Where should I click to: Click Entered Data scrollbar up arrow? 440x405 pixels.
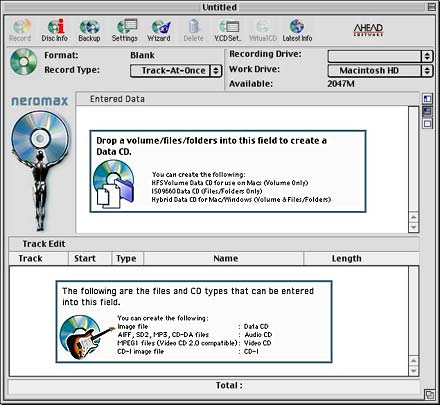click(x=414, y=218)
